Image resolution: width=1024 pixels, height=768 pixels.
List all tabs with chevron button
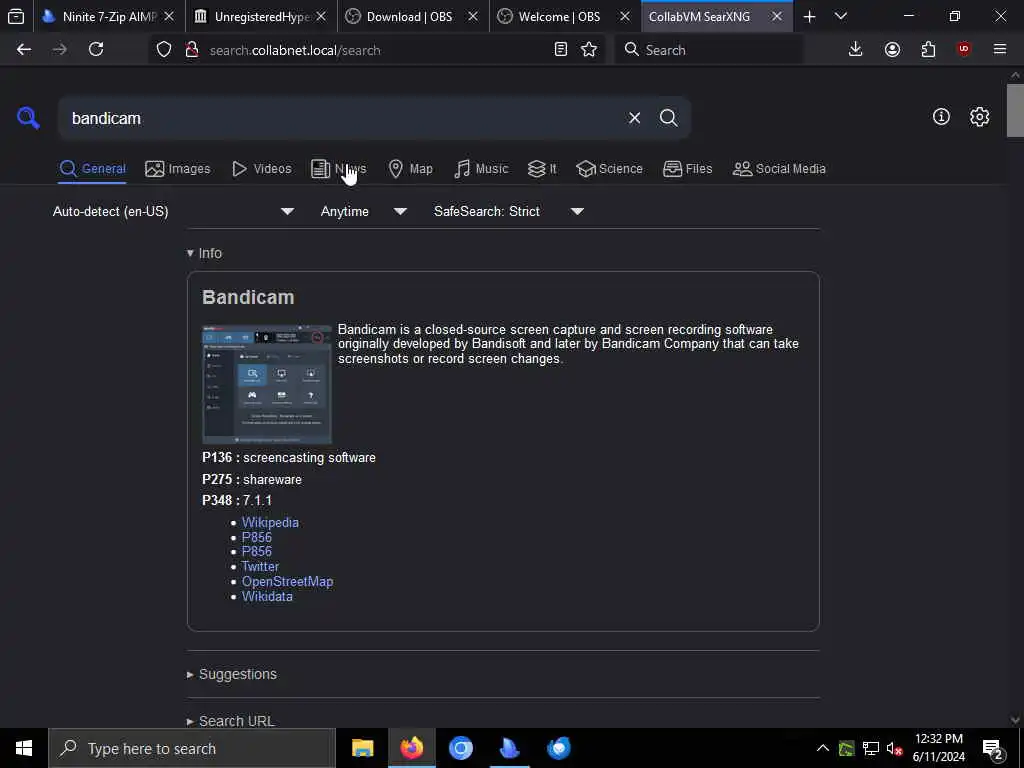click(x=841, y=16)
